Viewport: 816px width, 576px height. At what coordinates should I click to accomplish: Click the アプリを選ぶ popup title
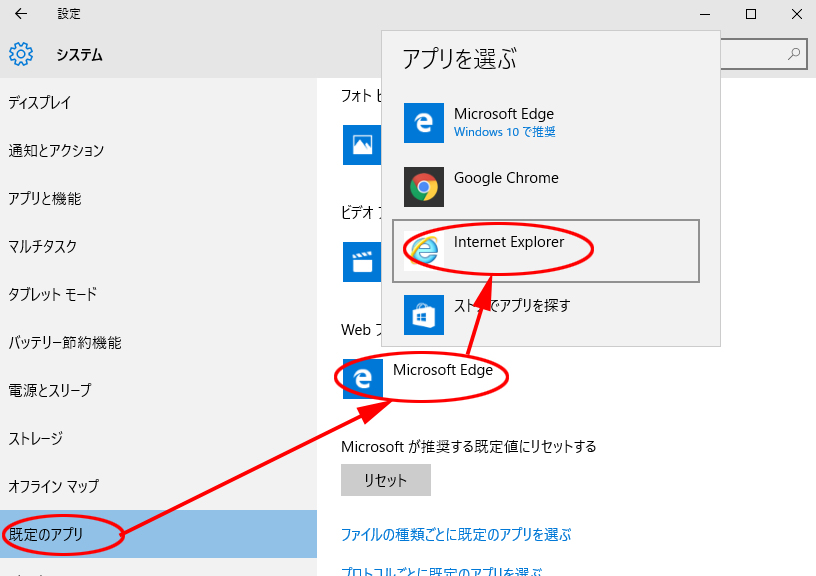click(x=460, y=58)
